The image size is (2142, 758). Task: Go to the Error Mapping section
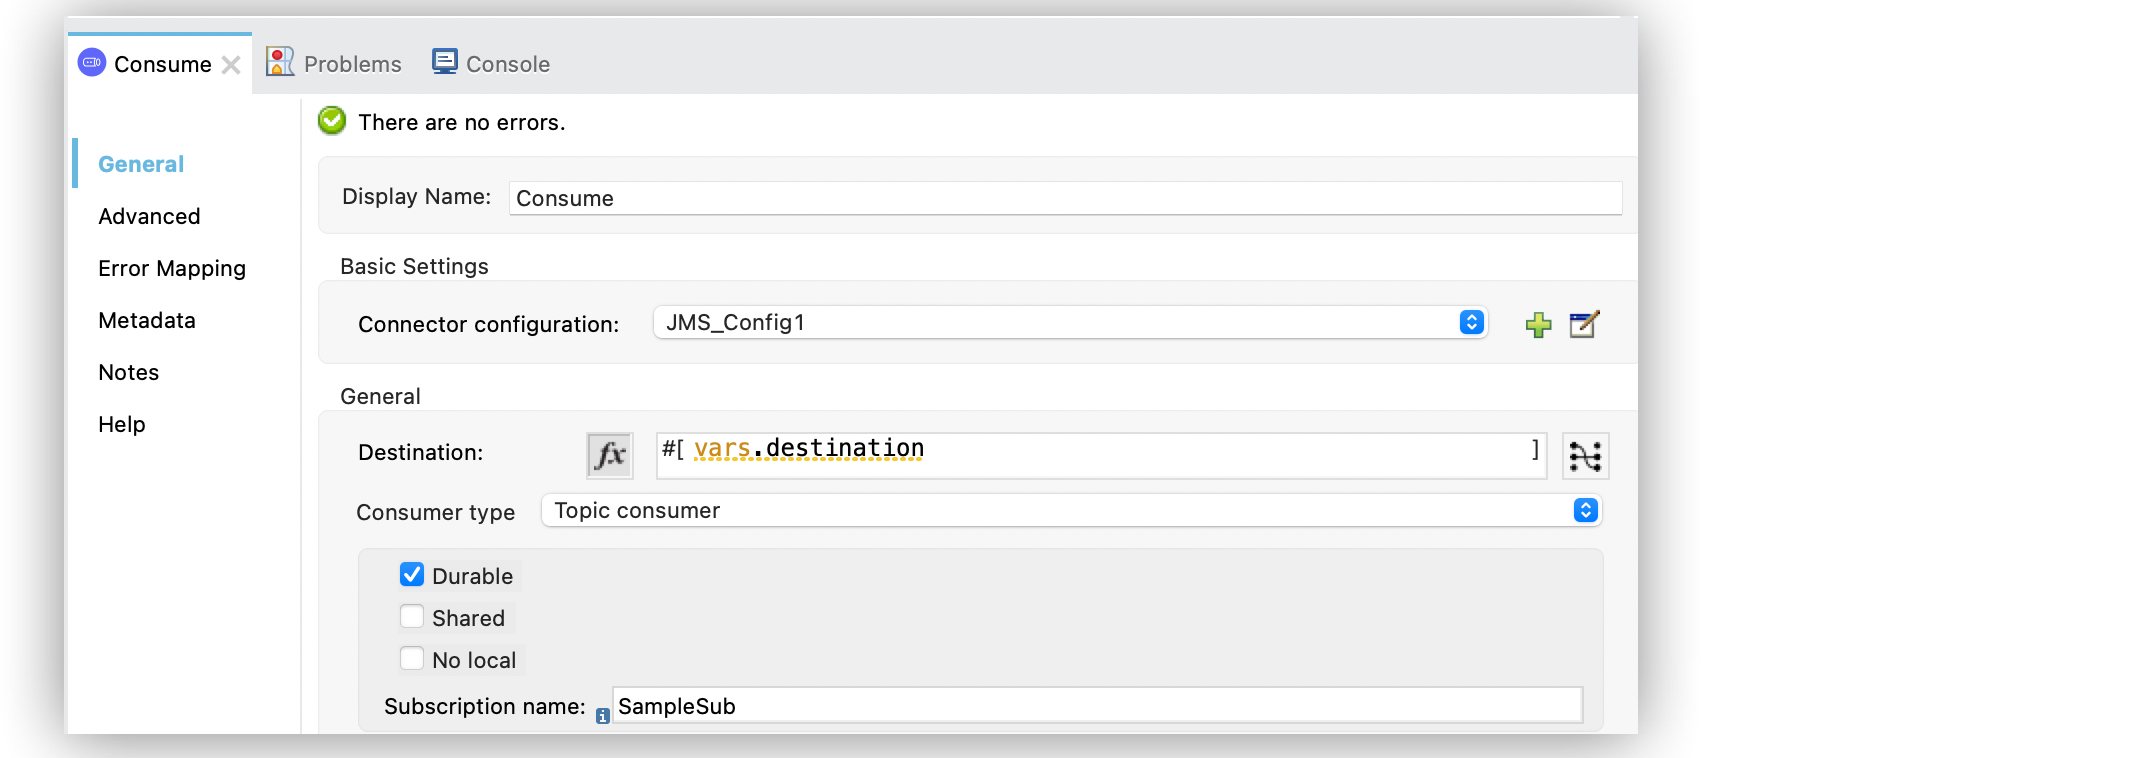click(x=172, y=268)
